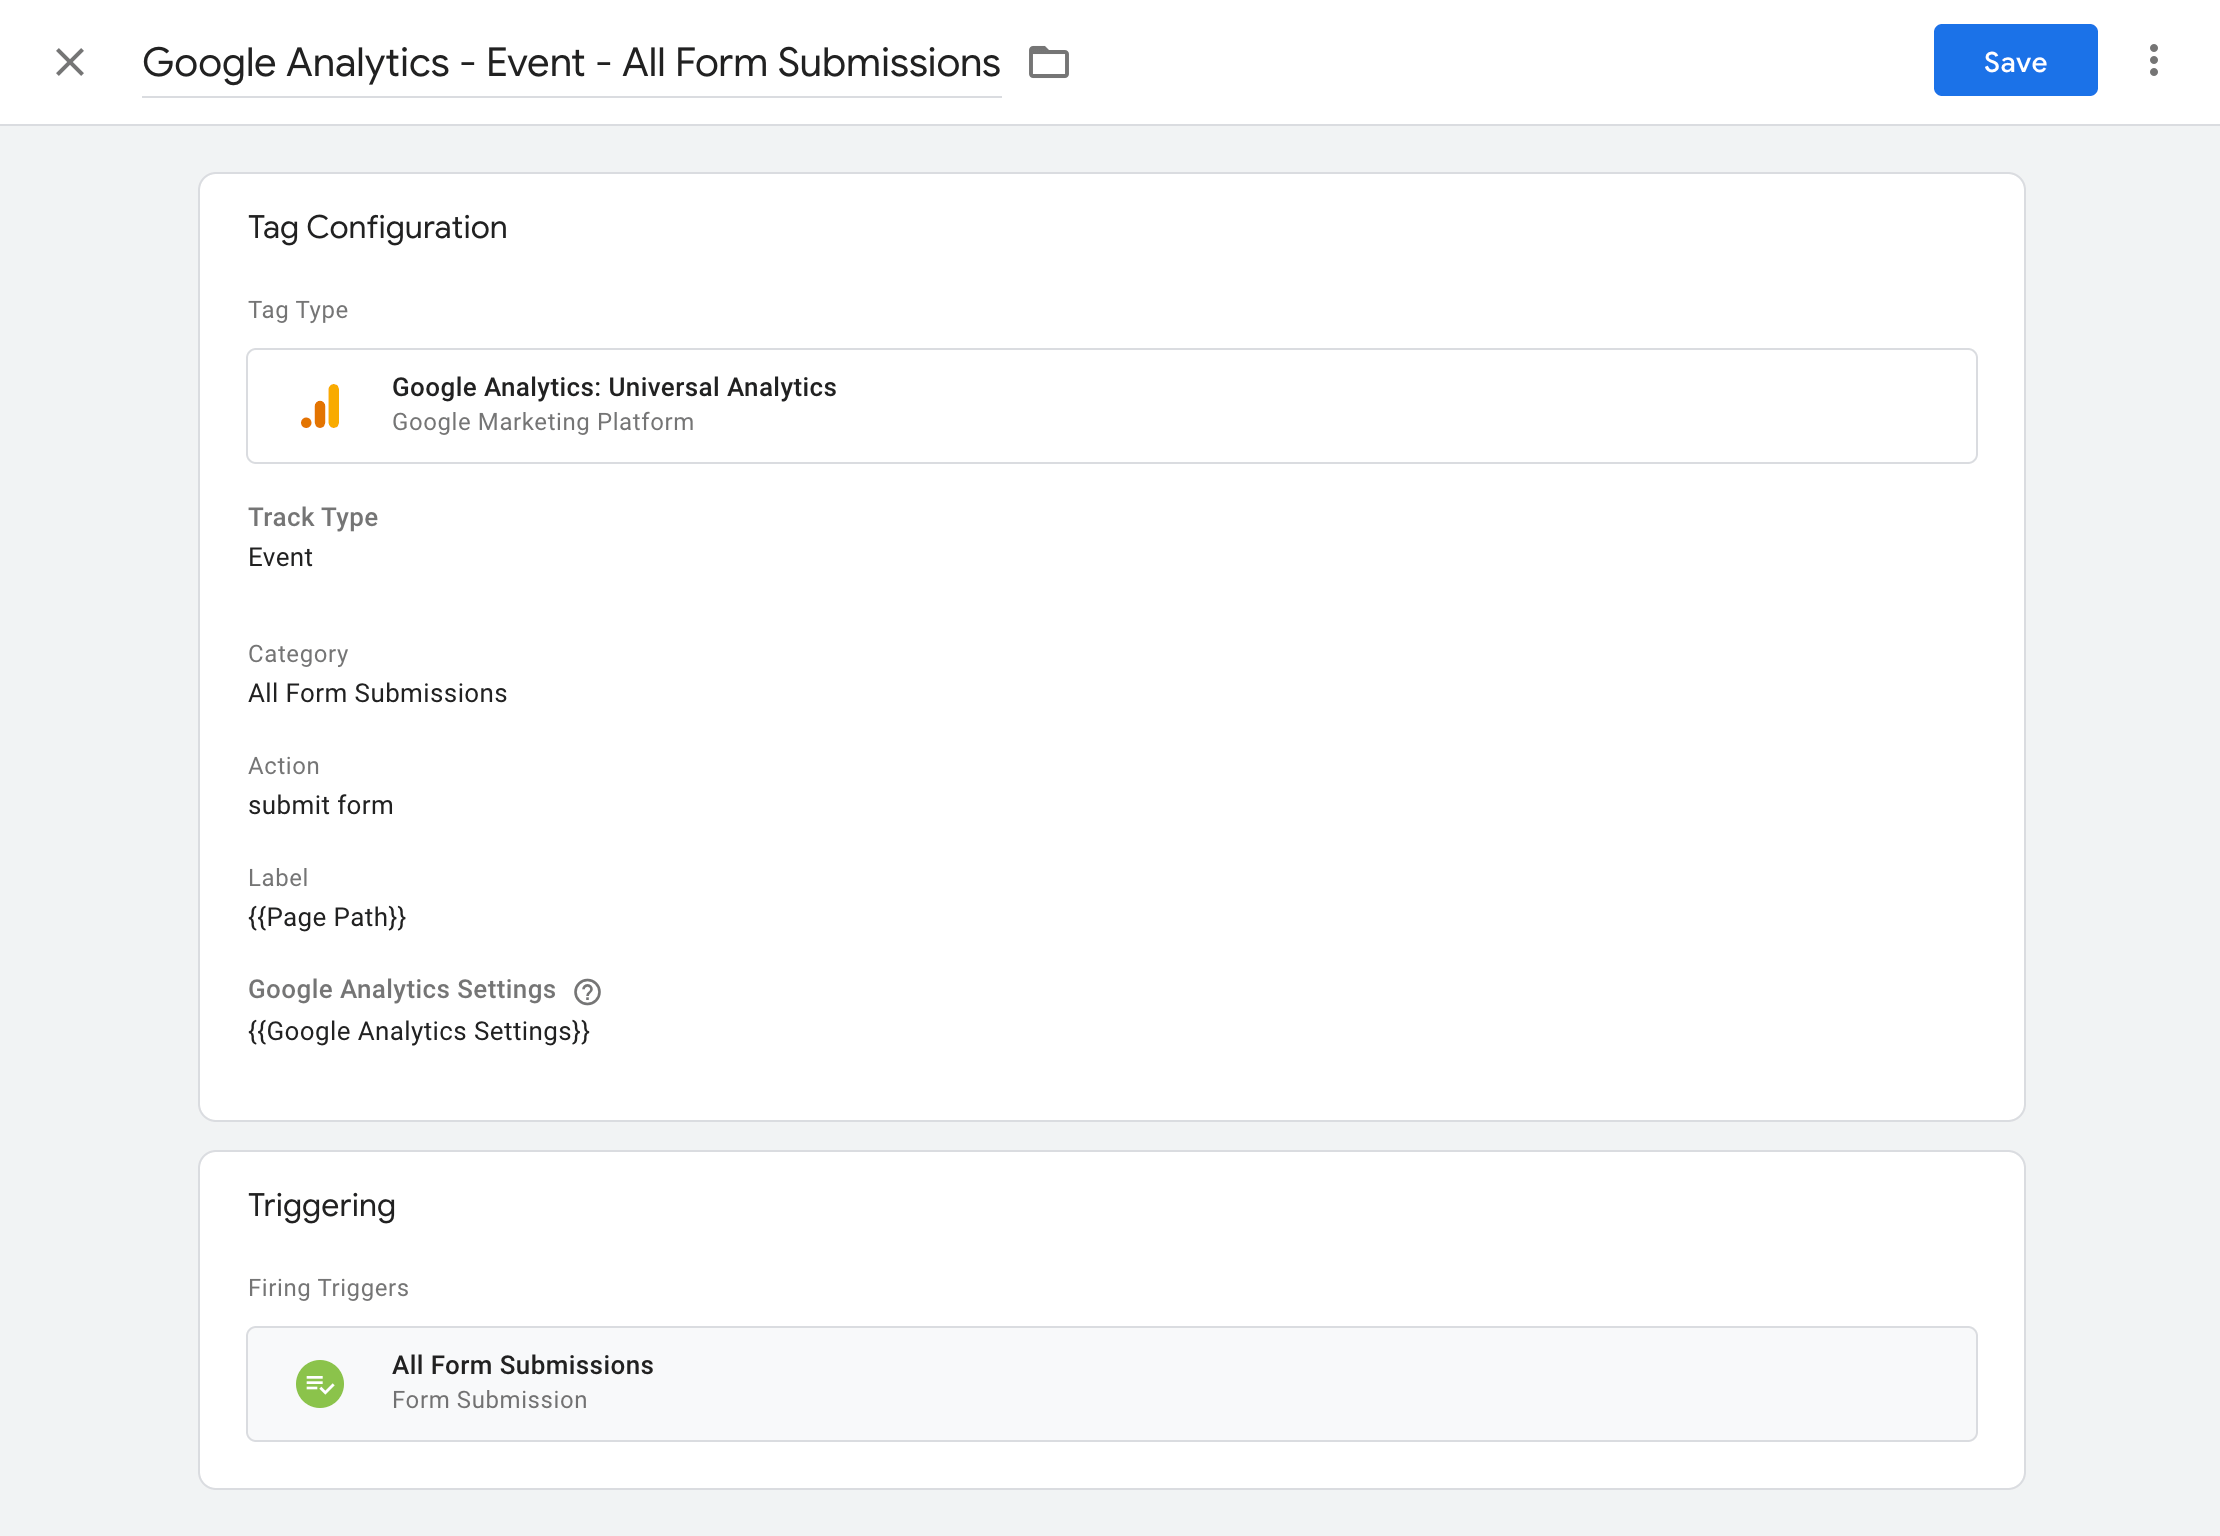Click the Google Analytics bar chart icon
2220x1536 pixels.
pos(321,406)
